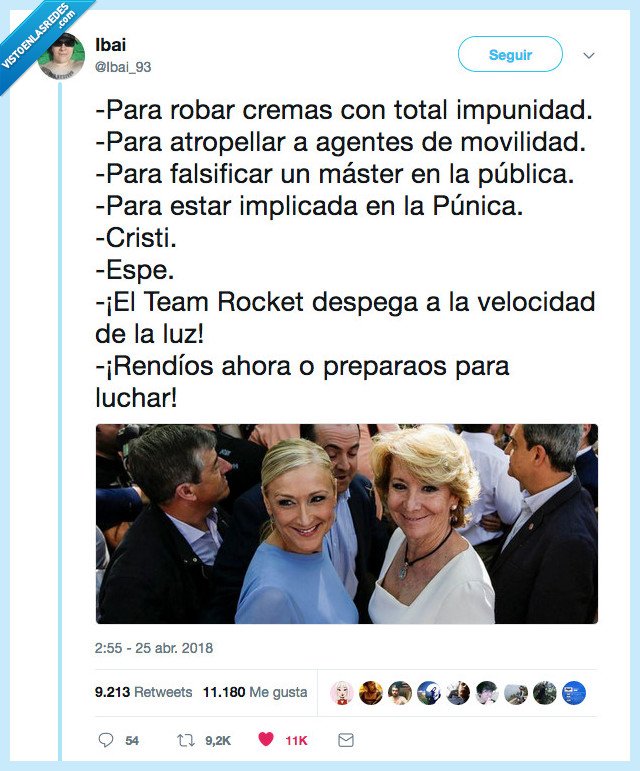The width and height of the screenshot is (640, 771).
Task: Open the first liker avatar with pink hair
Action: pos(342,693)
